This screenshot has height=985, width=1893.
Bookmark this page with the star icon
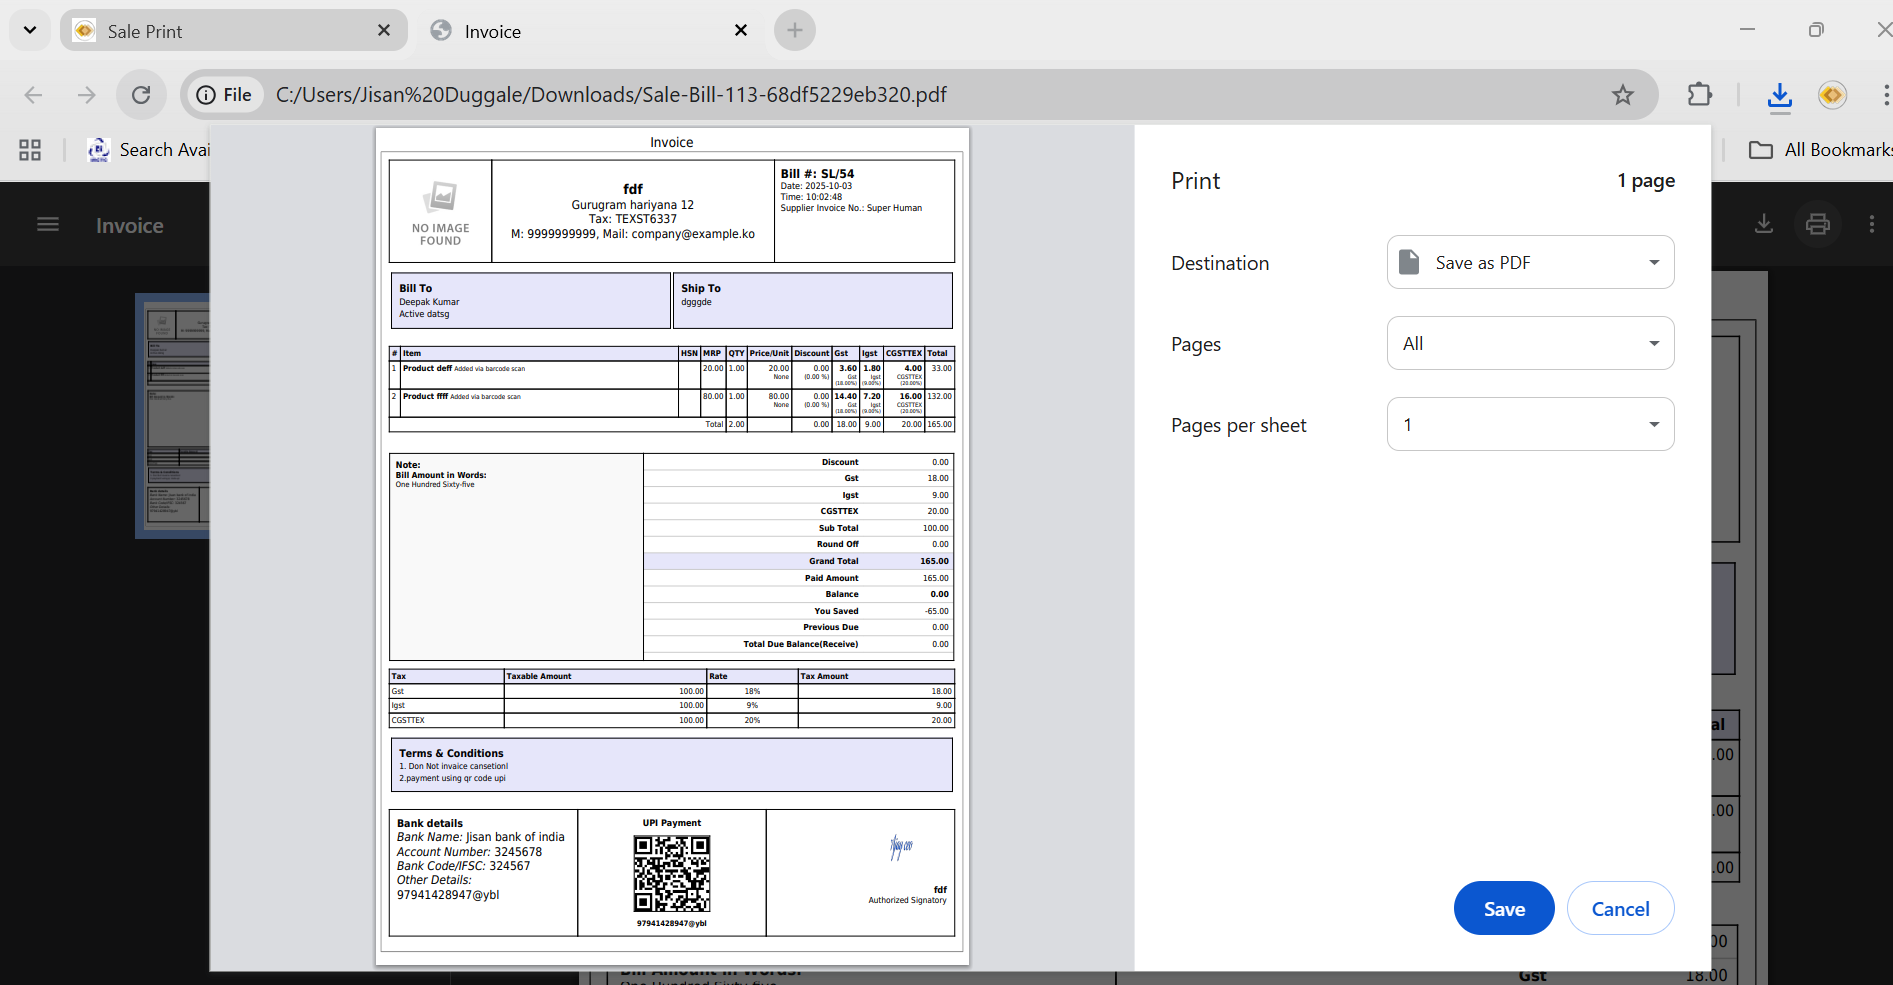(1622, 95)
